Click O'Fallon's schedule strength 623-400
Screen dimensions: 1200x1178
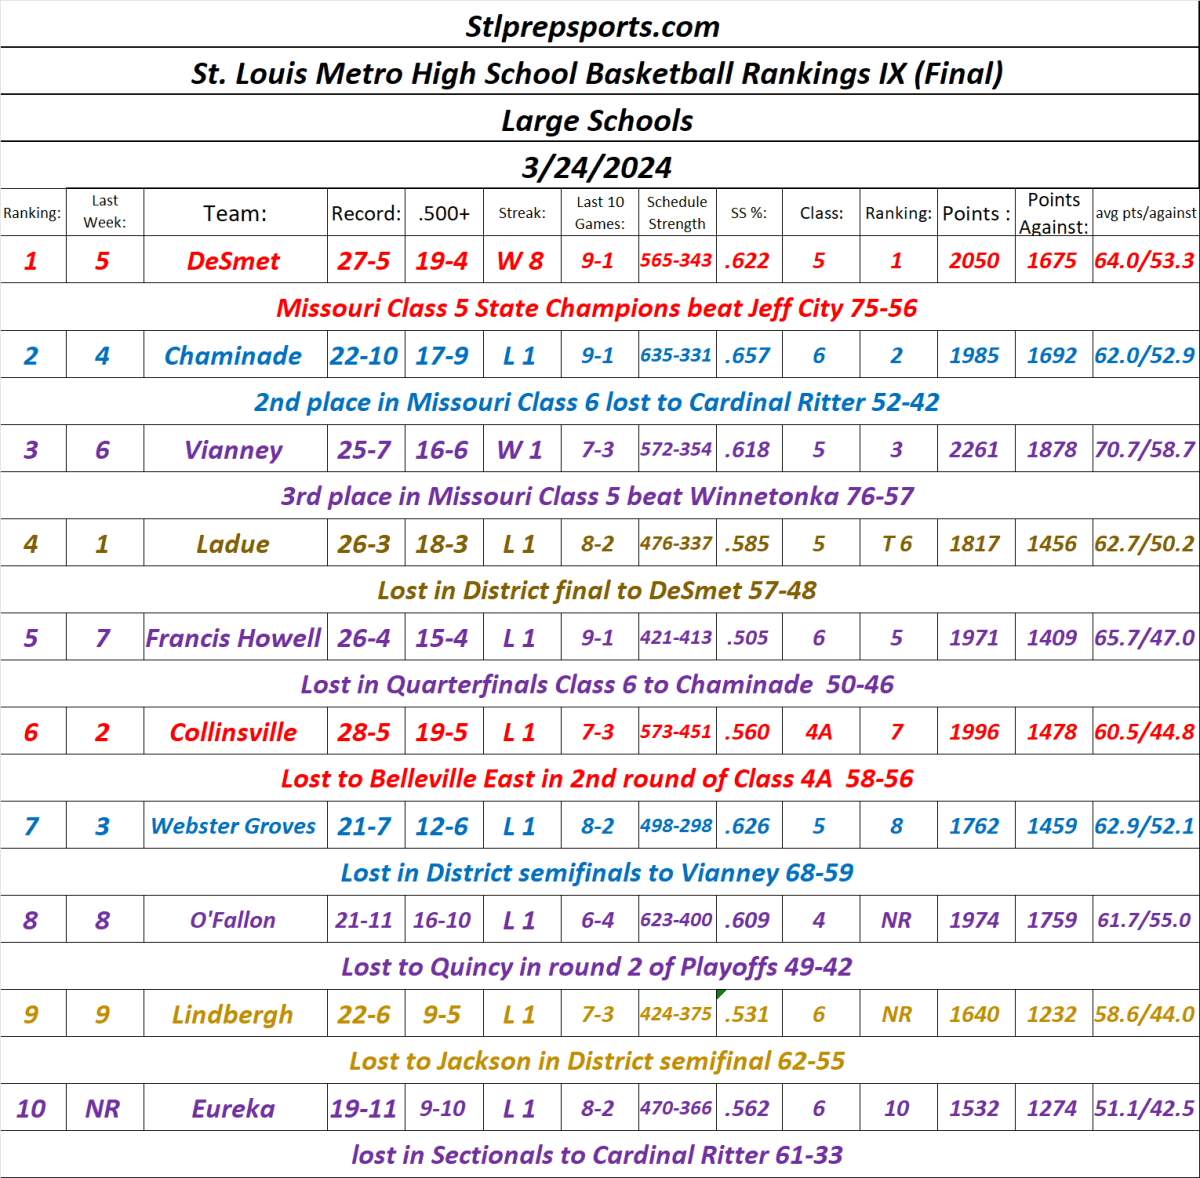(x=676, y=920)
